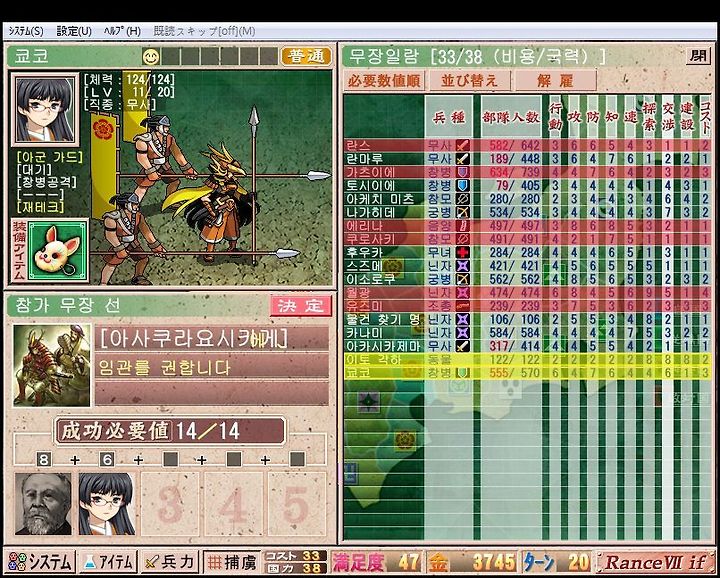Click empty participant slot 3
Viewport: 720px width, 578px height.
pos(170,504)
